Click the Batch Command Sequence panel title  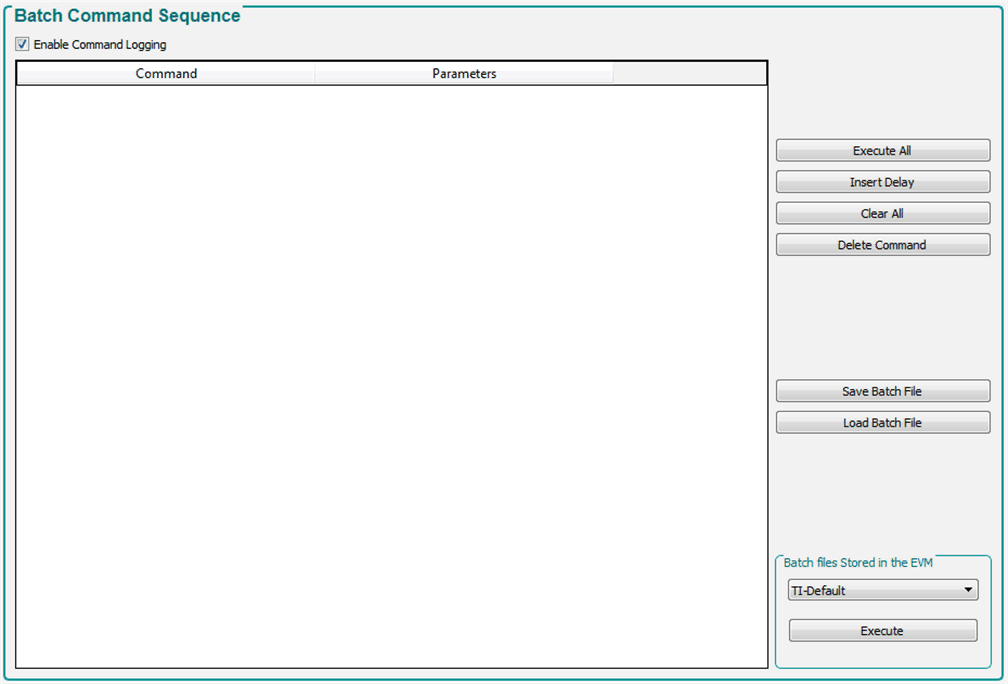tap(127, 16)
